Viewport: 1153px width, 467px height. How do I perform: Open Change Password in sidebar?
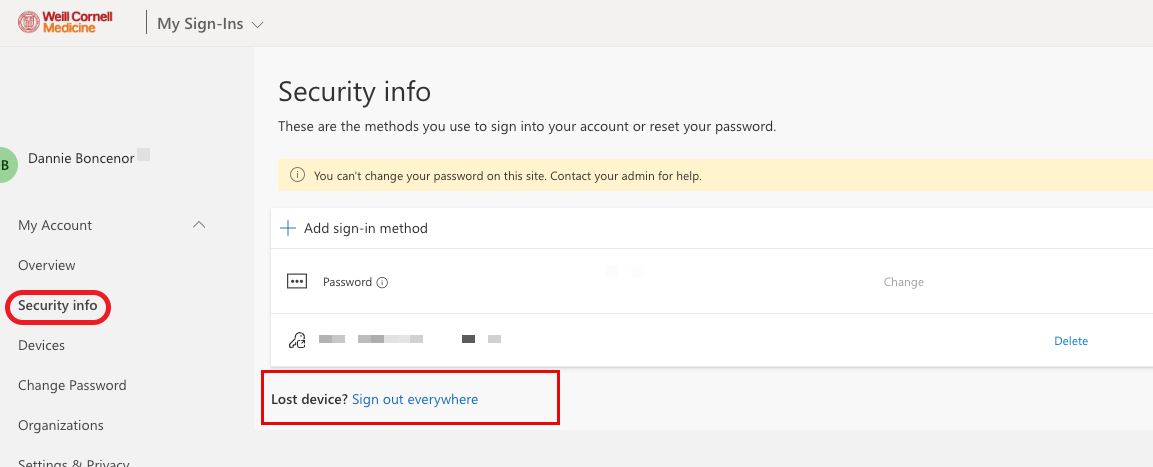click(72, 385)
